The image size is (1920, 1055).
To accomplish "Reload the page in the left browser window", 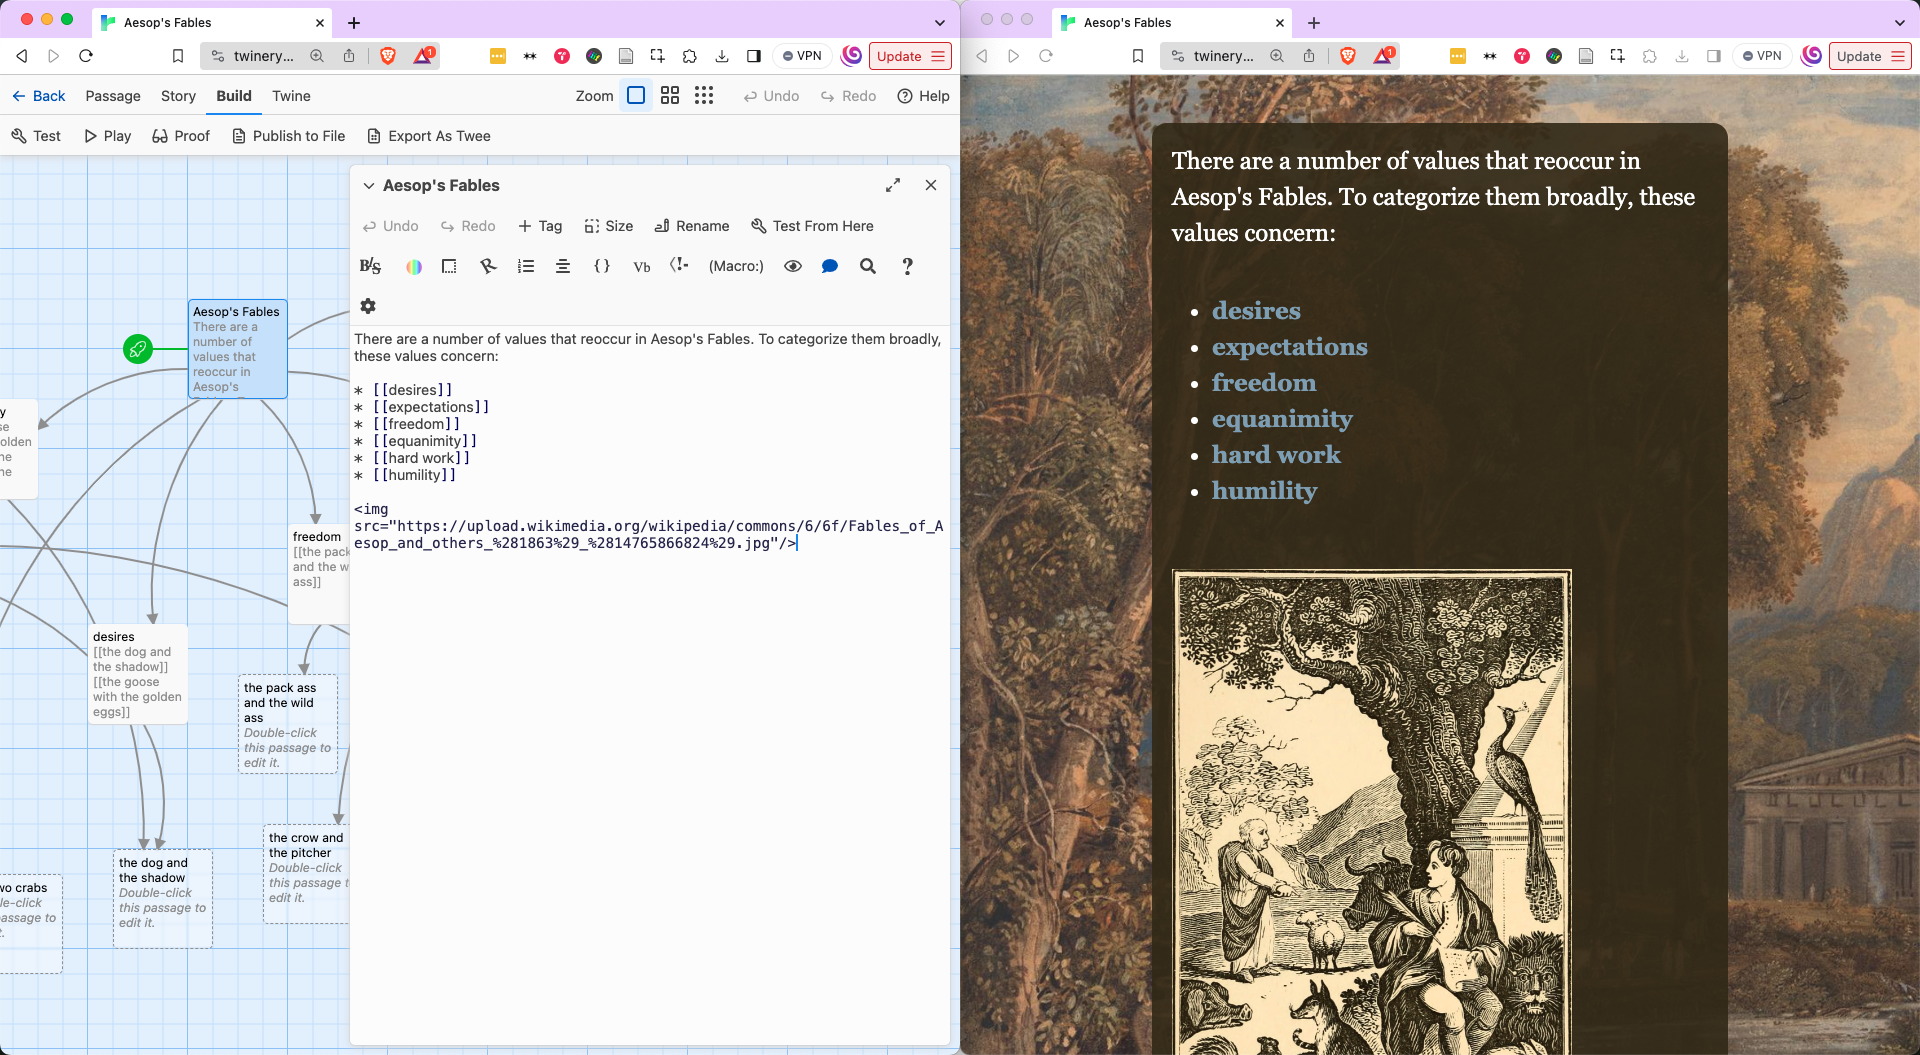I will (x=86, y=56).
